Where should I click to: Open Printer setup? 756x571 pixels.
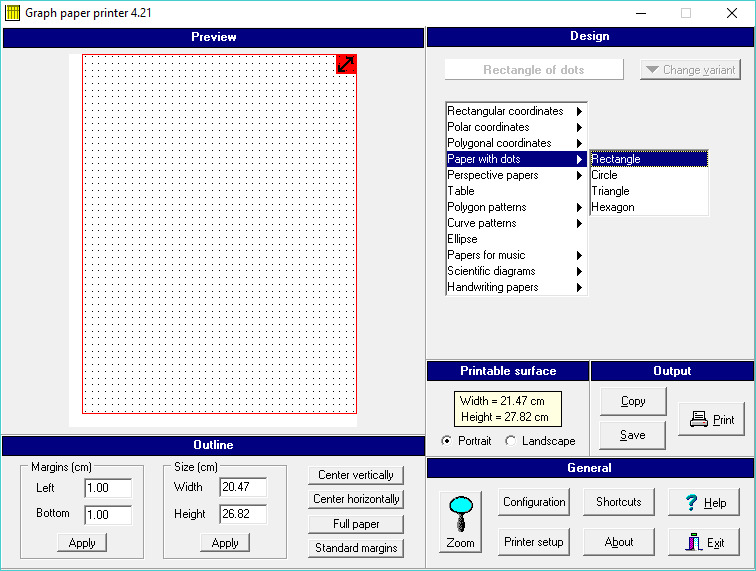tap(534, 542)
